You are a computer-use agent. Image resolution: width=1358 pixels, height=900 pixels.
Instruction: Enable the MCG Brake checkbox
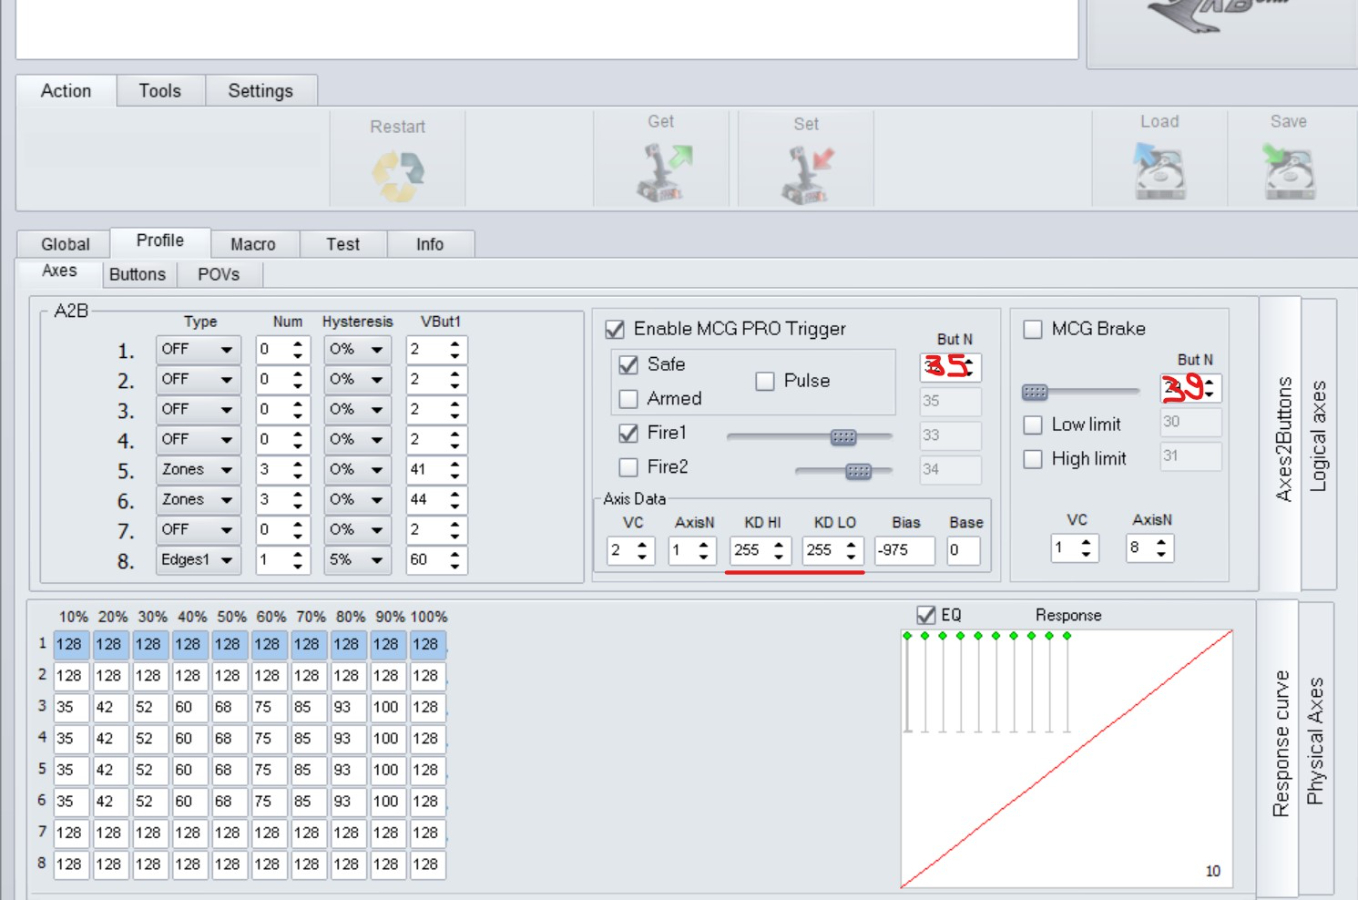tap(1033, 329)
